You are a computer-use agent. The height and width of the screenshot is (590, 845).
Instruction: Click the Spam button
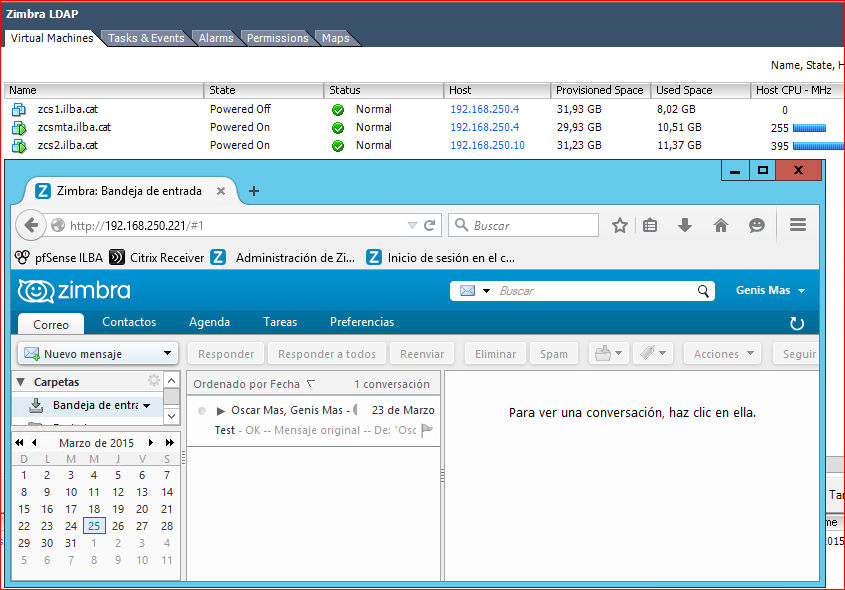[x=553, y=353]
